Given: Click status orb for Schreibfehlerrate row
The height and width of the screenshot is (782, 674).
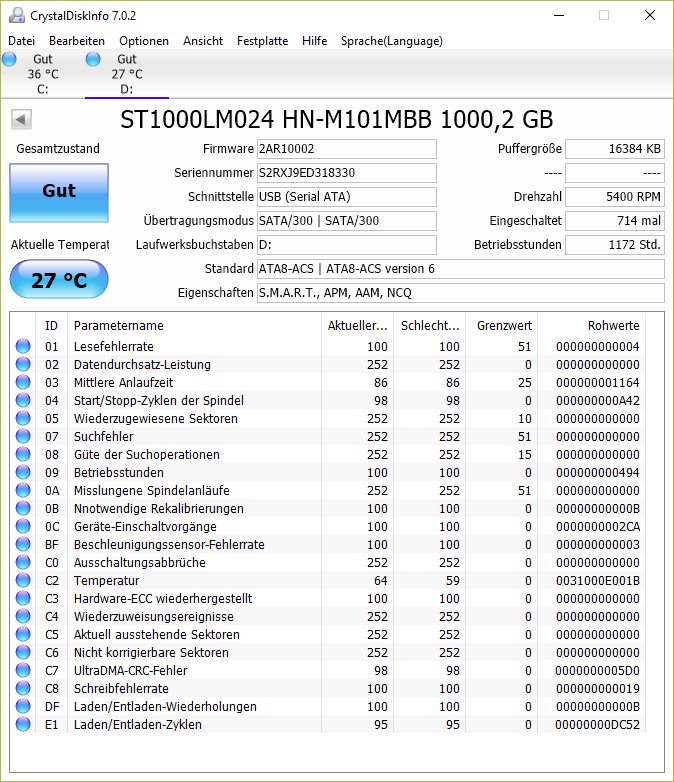Looking at the screenshot, I should pyautogui.click(x=23, y=688).
